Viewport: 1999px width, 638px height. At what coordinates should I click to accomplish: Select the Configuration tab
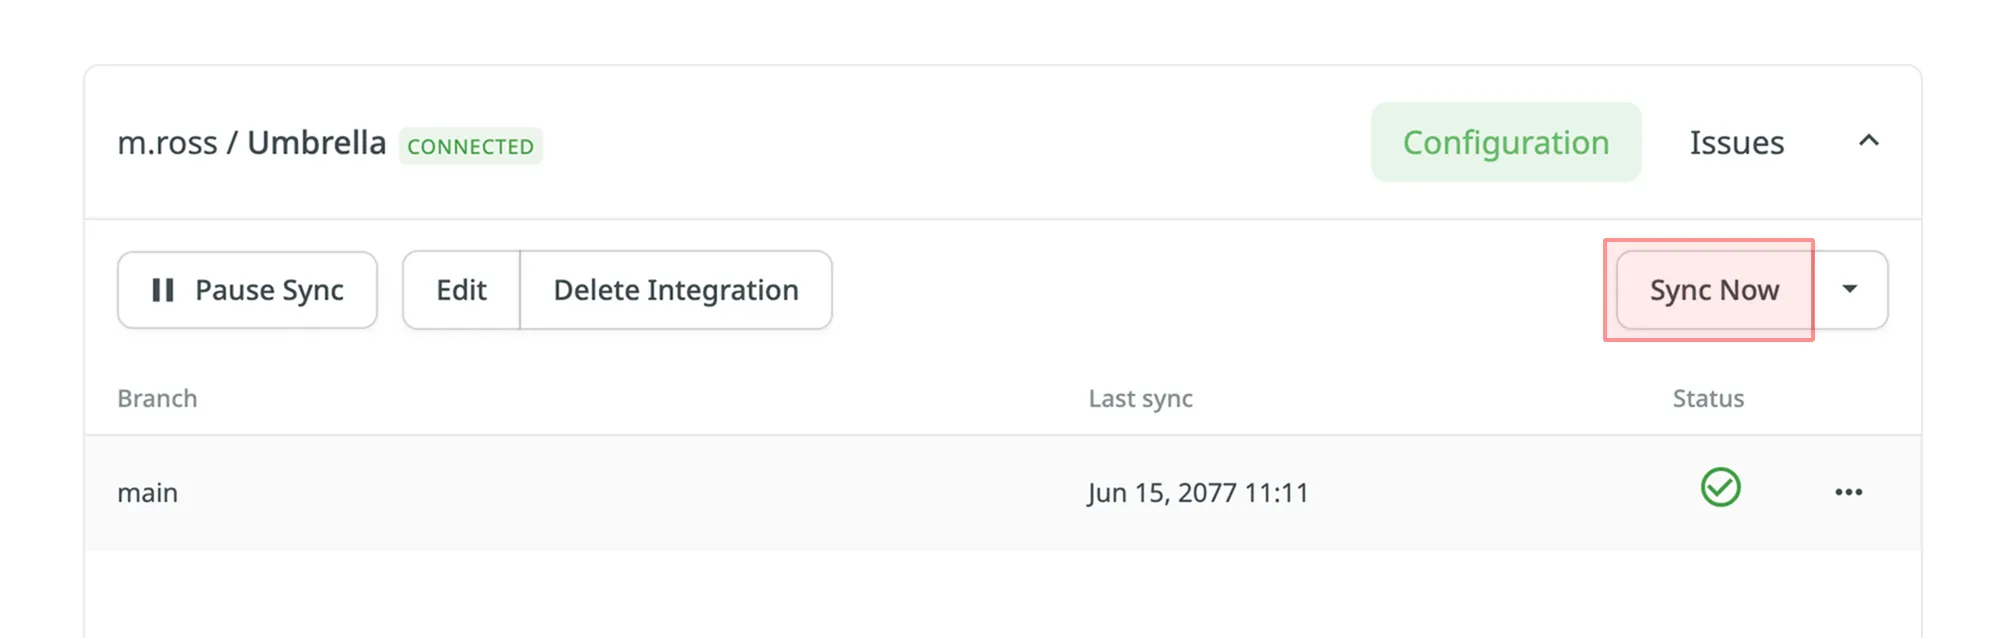[1505, 142]
